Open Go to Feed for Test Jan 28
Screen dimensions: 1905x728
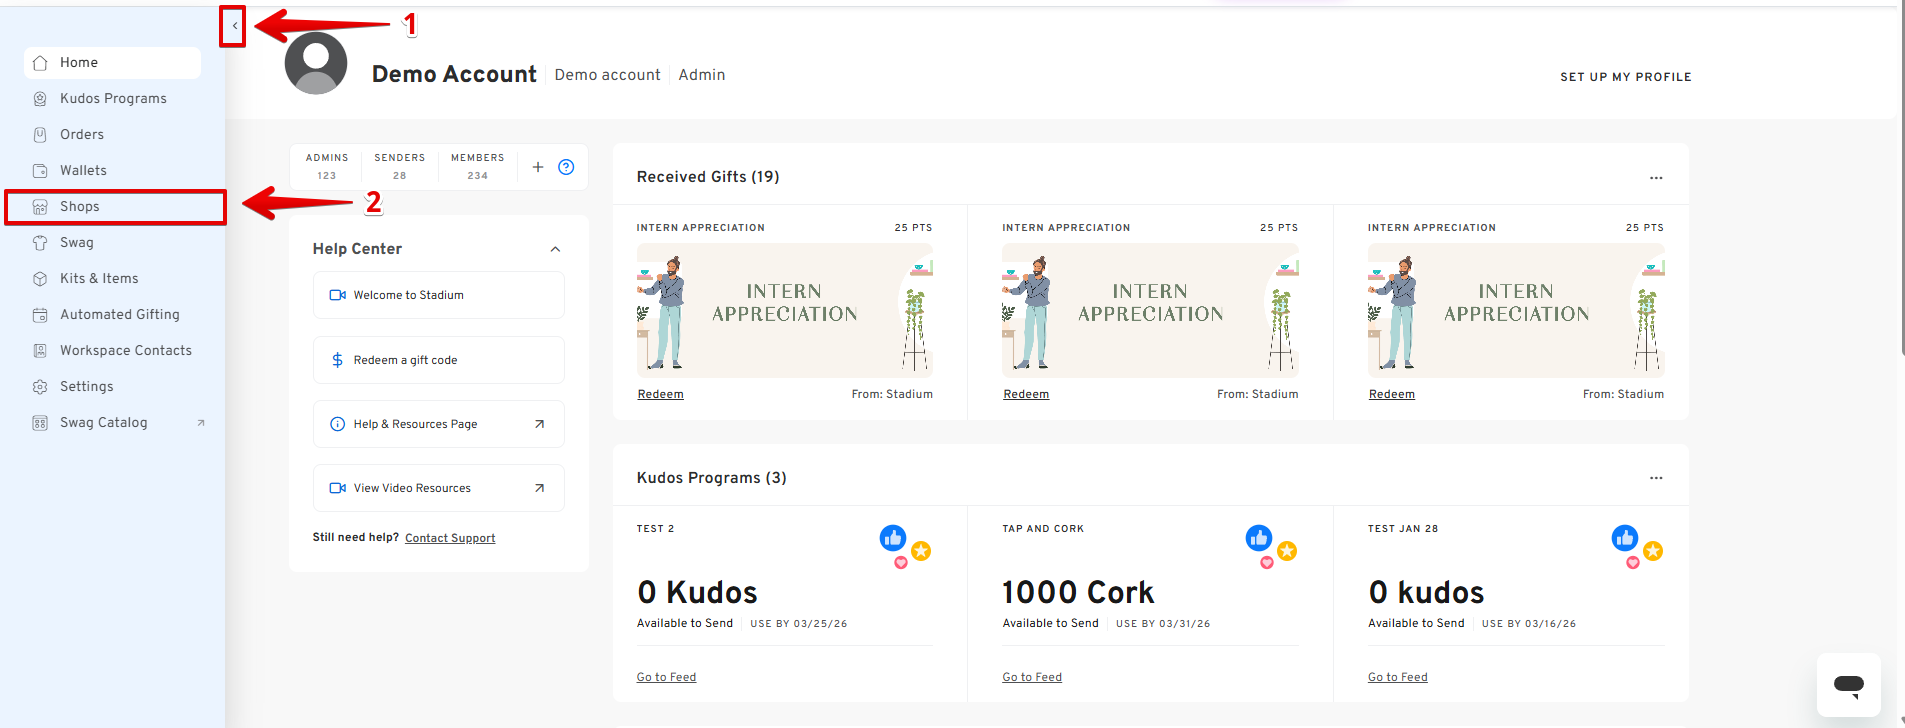[x=1397, y=677]
